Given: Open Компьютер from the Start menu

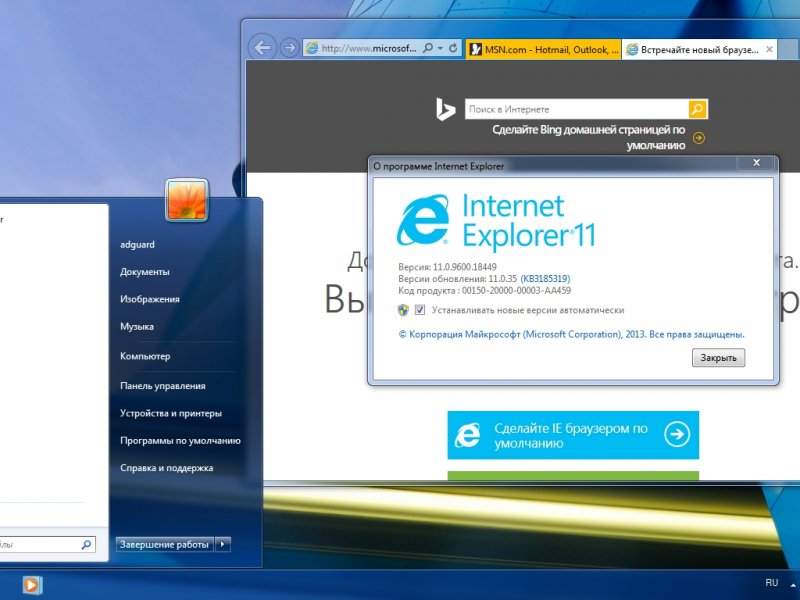Looking at the screenshot, I should pyautogui.click(x=145, y=356).
